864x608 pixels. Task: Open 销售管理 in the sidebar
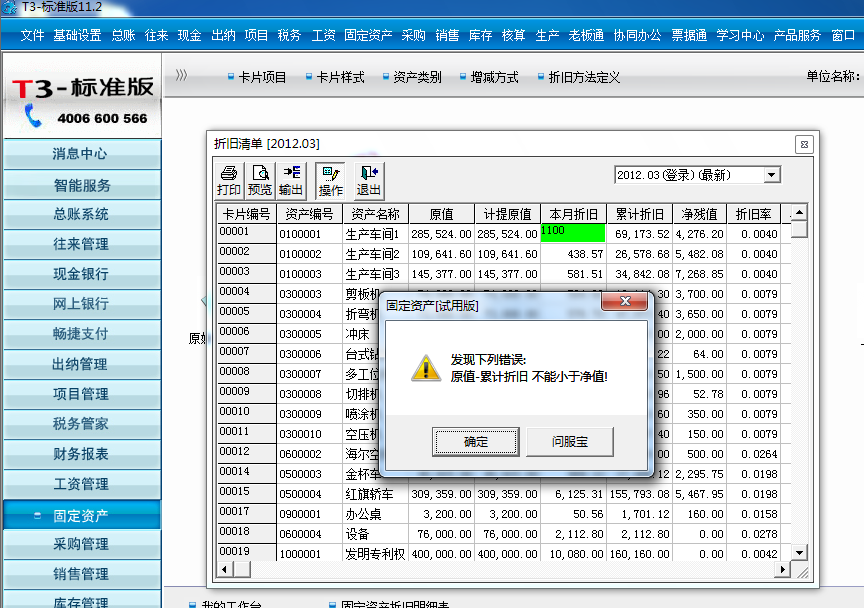82,574
